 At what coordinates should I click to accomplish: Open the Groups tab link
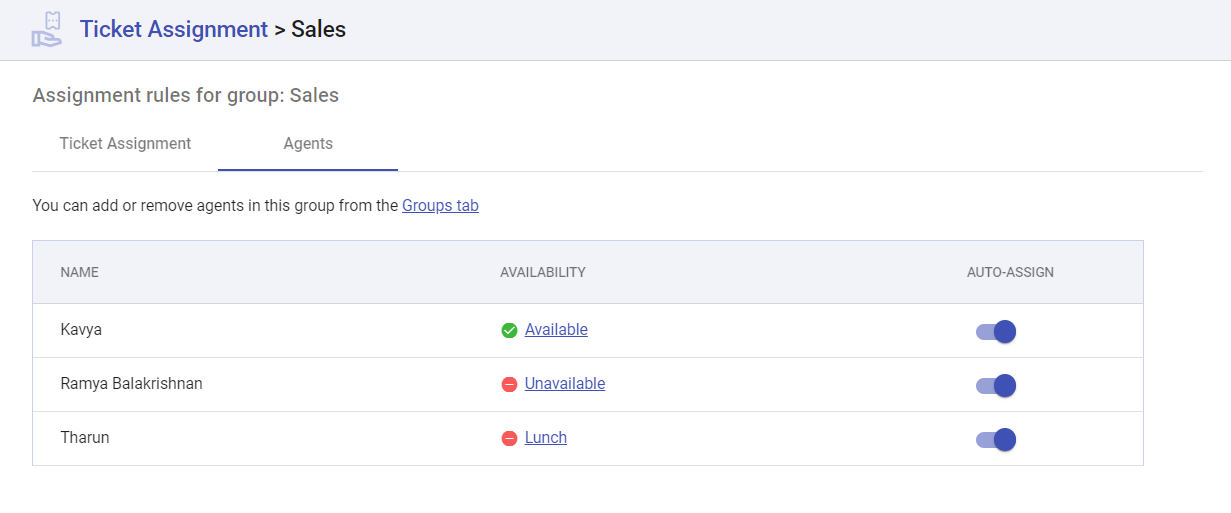440,206
